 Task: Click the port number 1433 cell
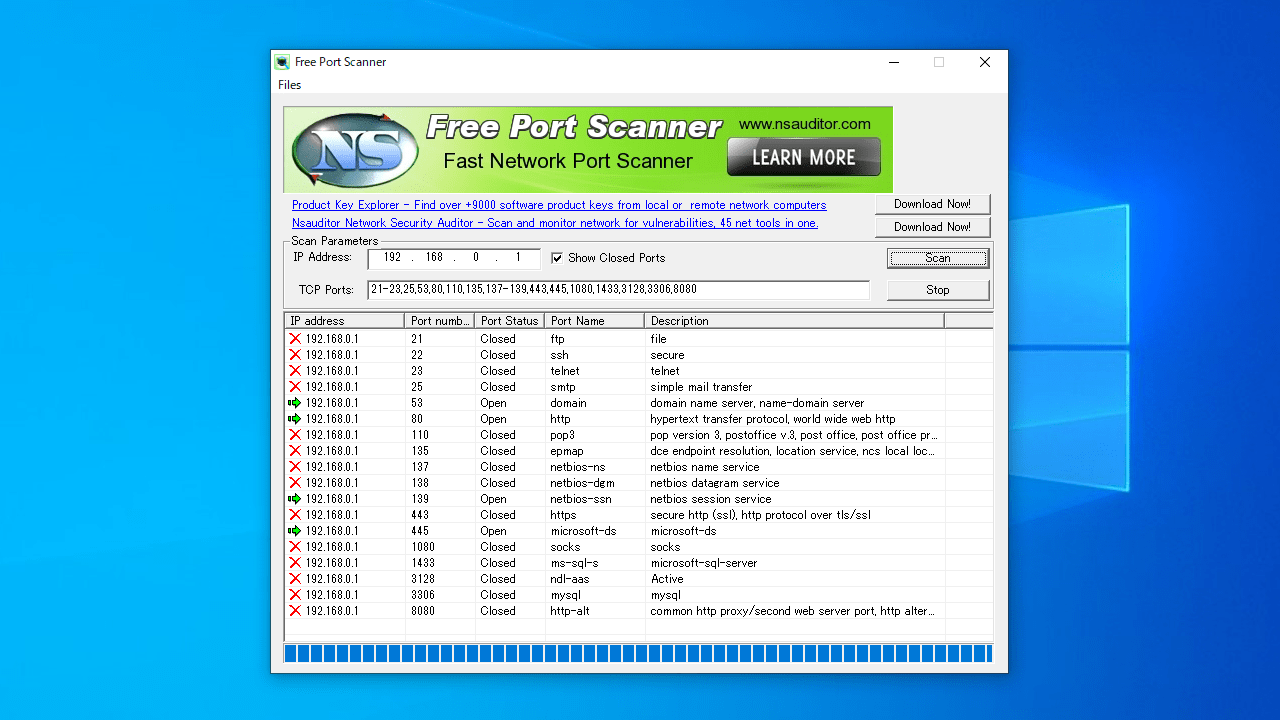coord(423,563)
